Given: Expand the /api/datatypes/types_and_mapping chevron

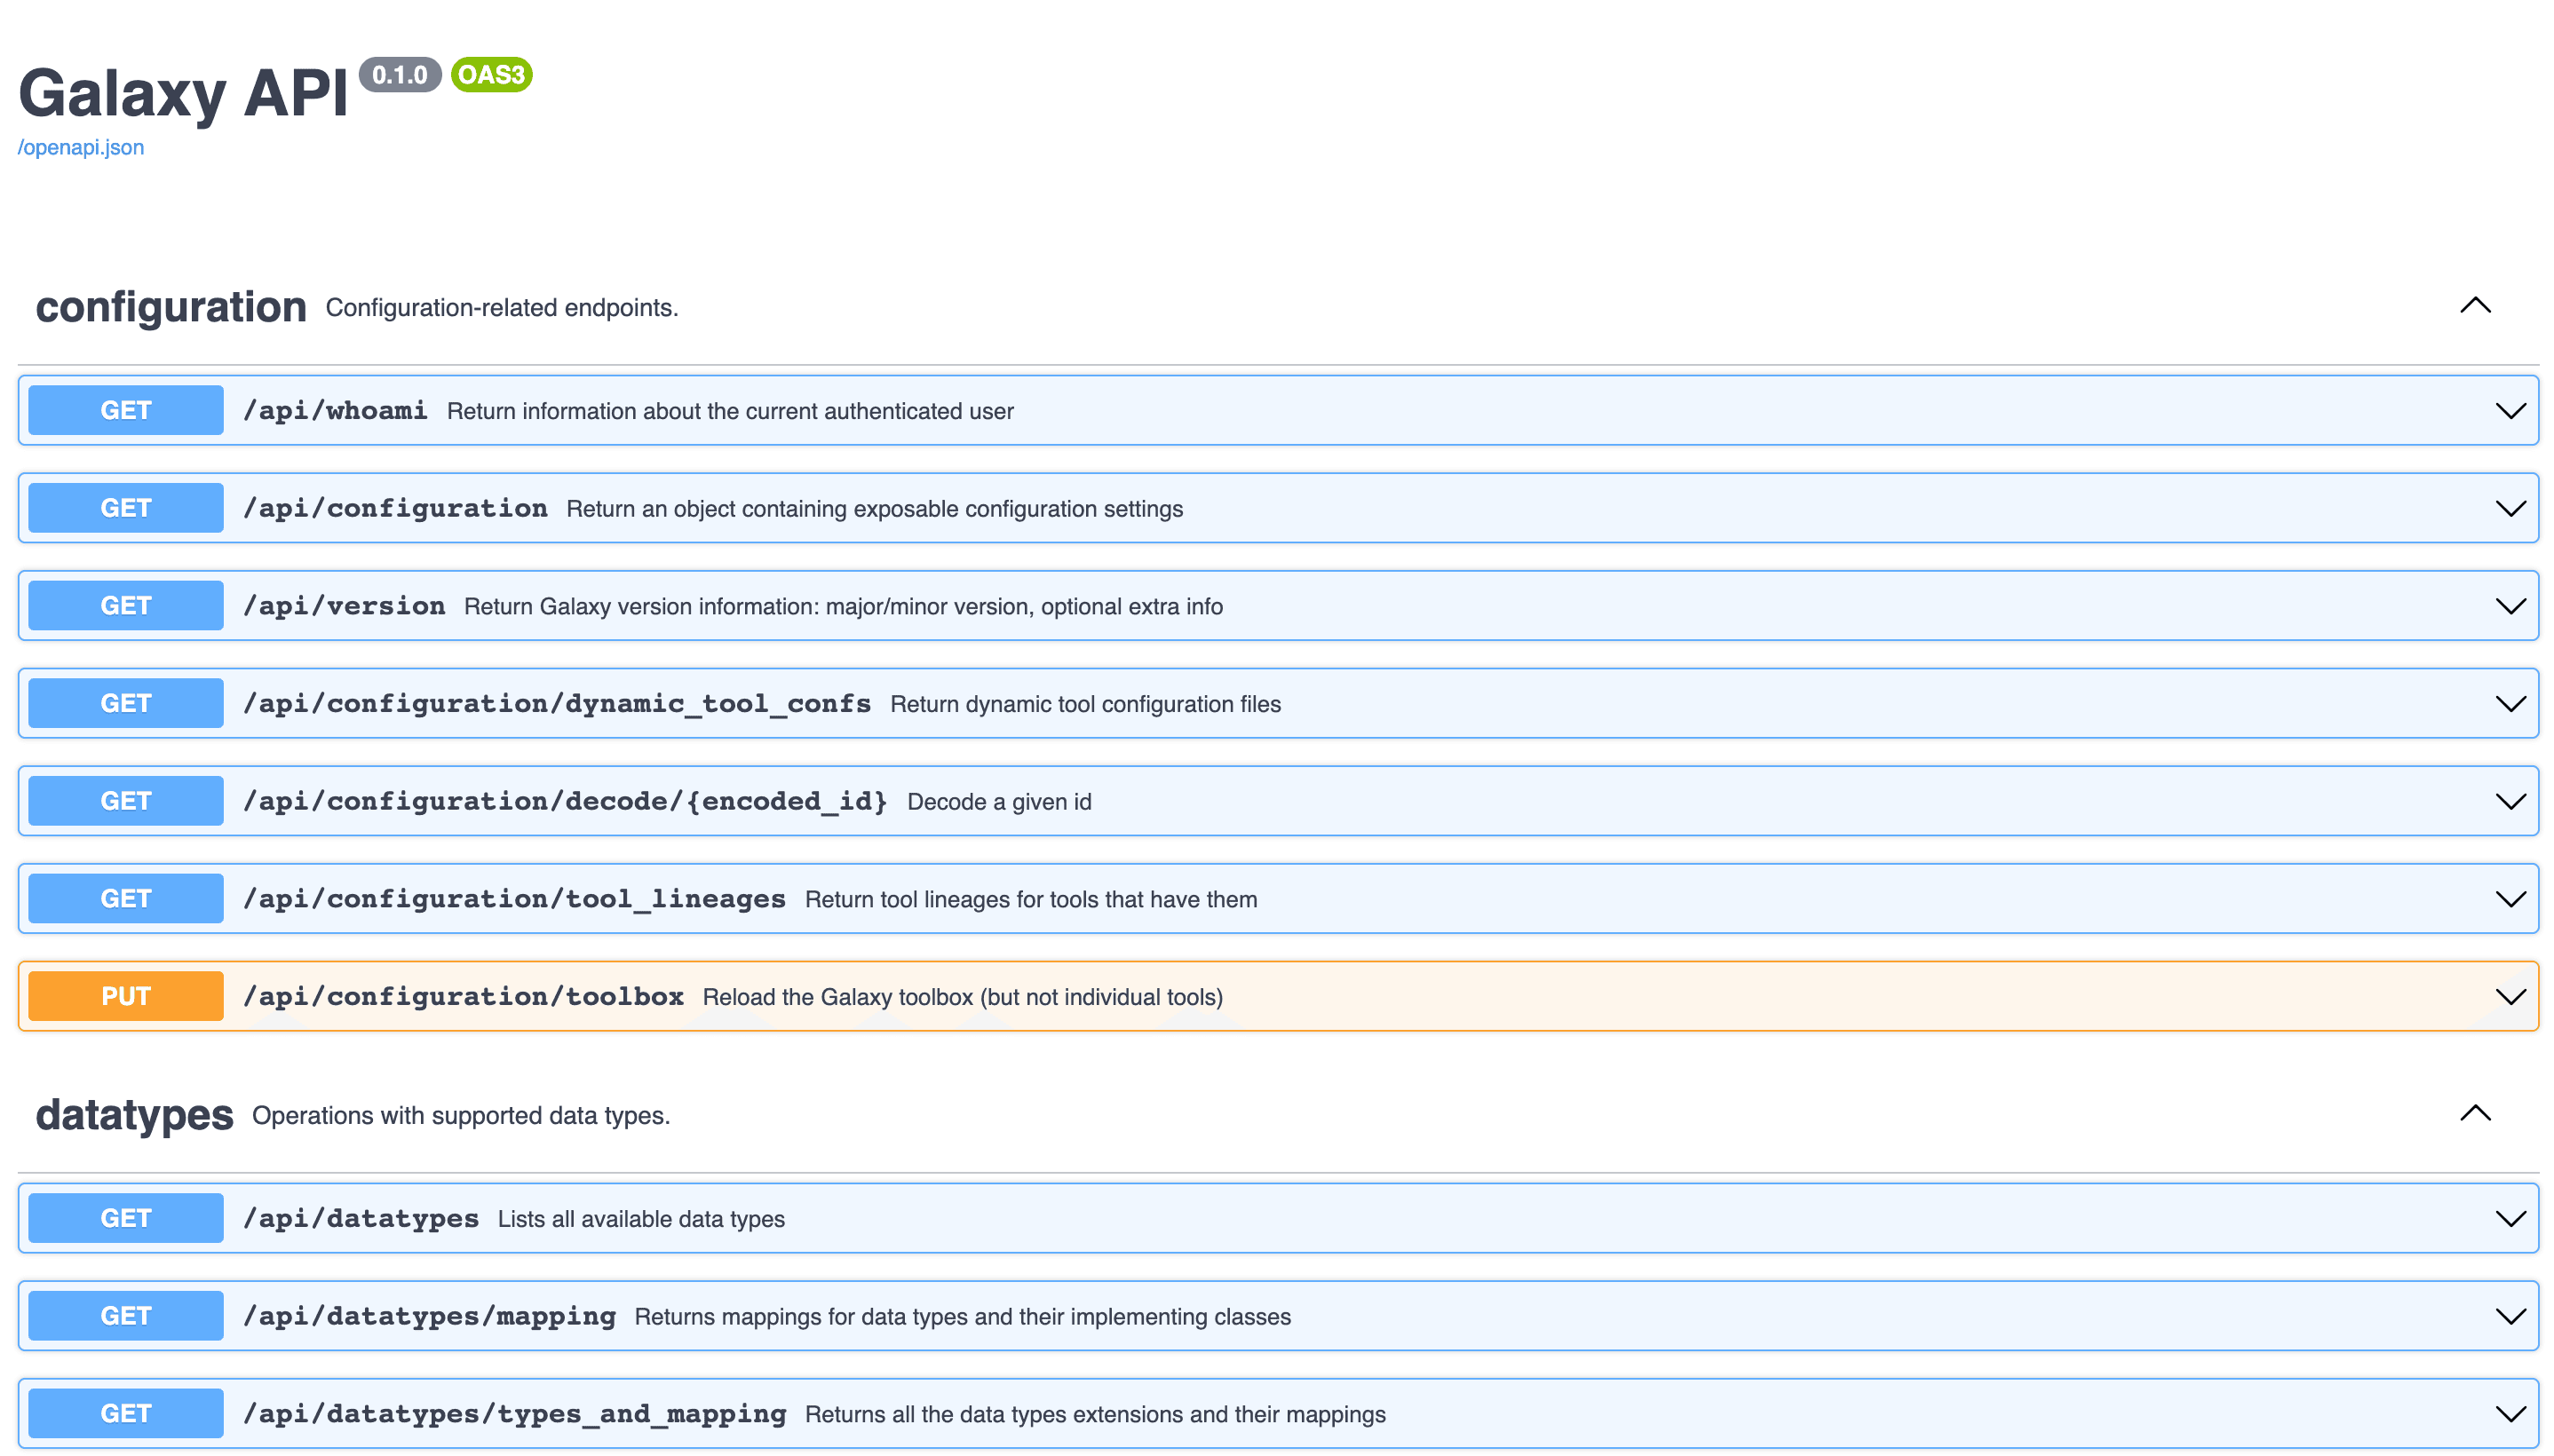Looking at the screenshot, I should coord(2510,1413).
